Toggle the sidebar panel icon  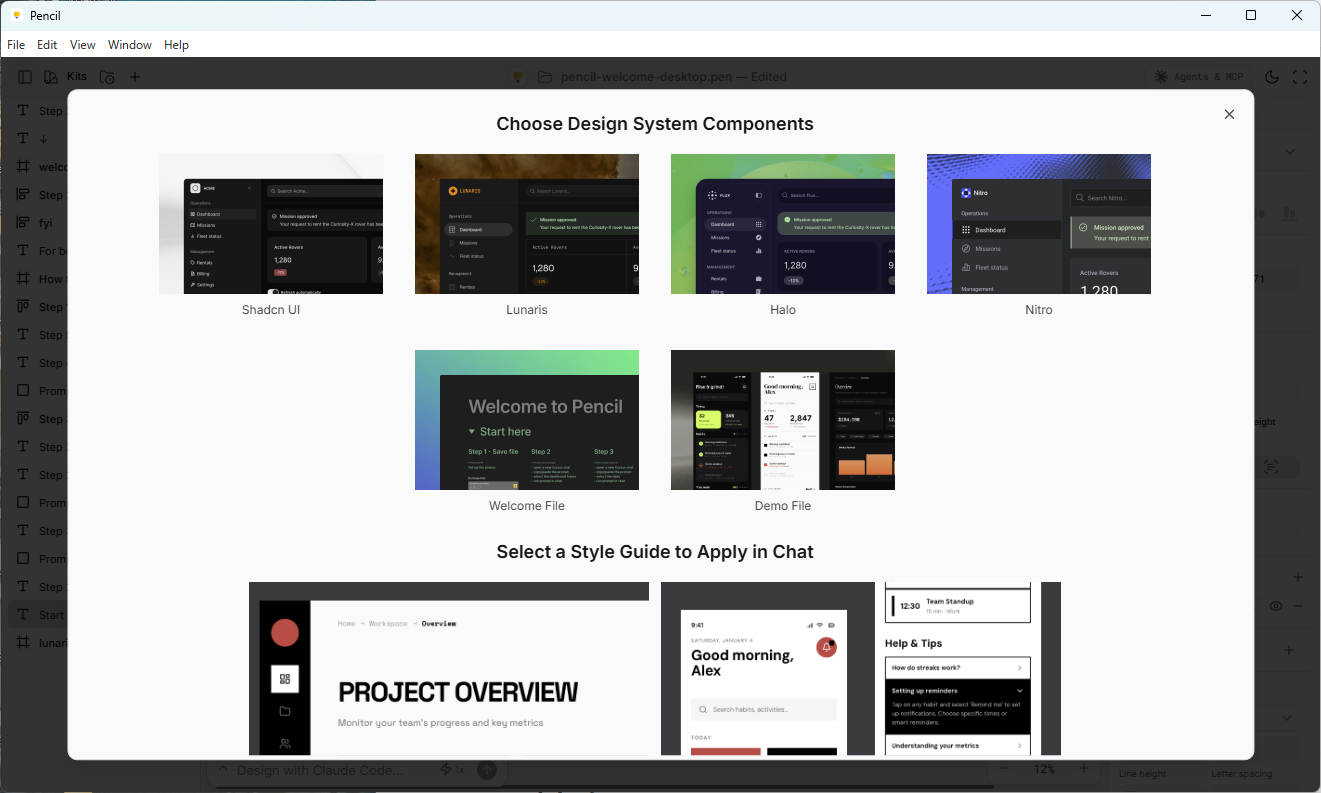[25, 77]
